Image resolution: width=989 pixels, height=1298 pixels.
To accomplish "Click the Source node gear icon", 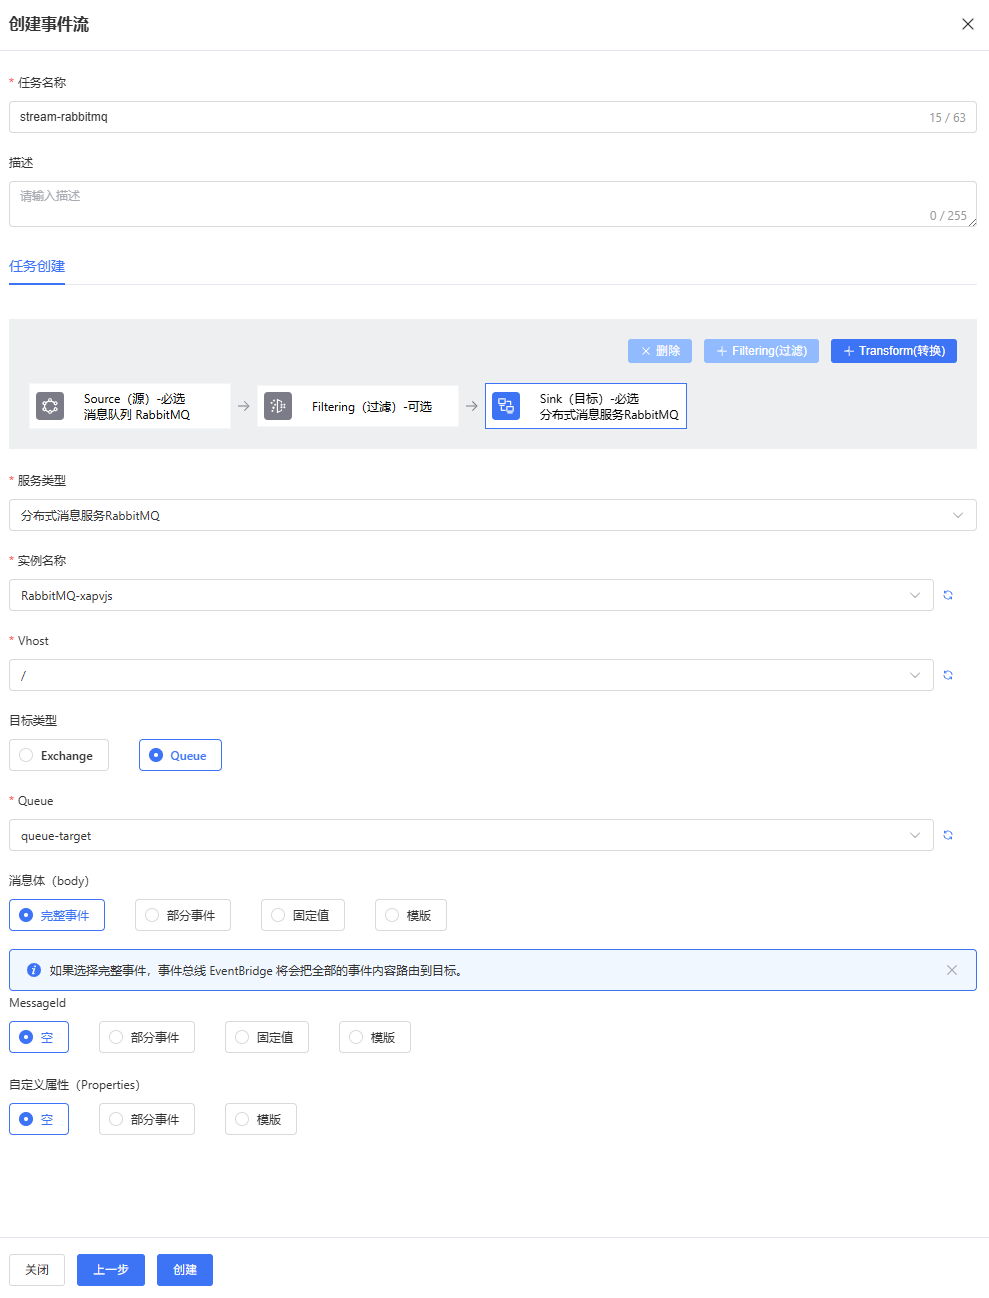I will (x=50, y=406).
